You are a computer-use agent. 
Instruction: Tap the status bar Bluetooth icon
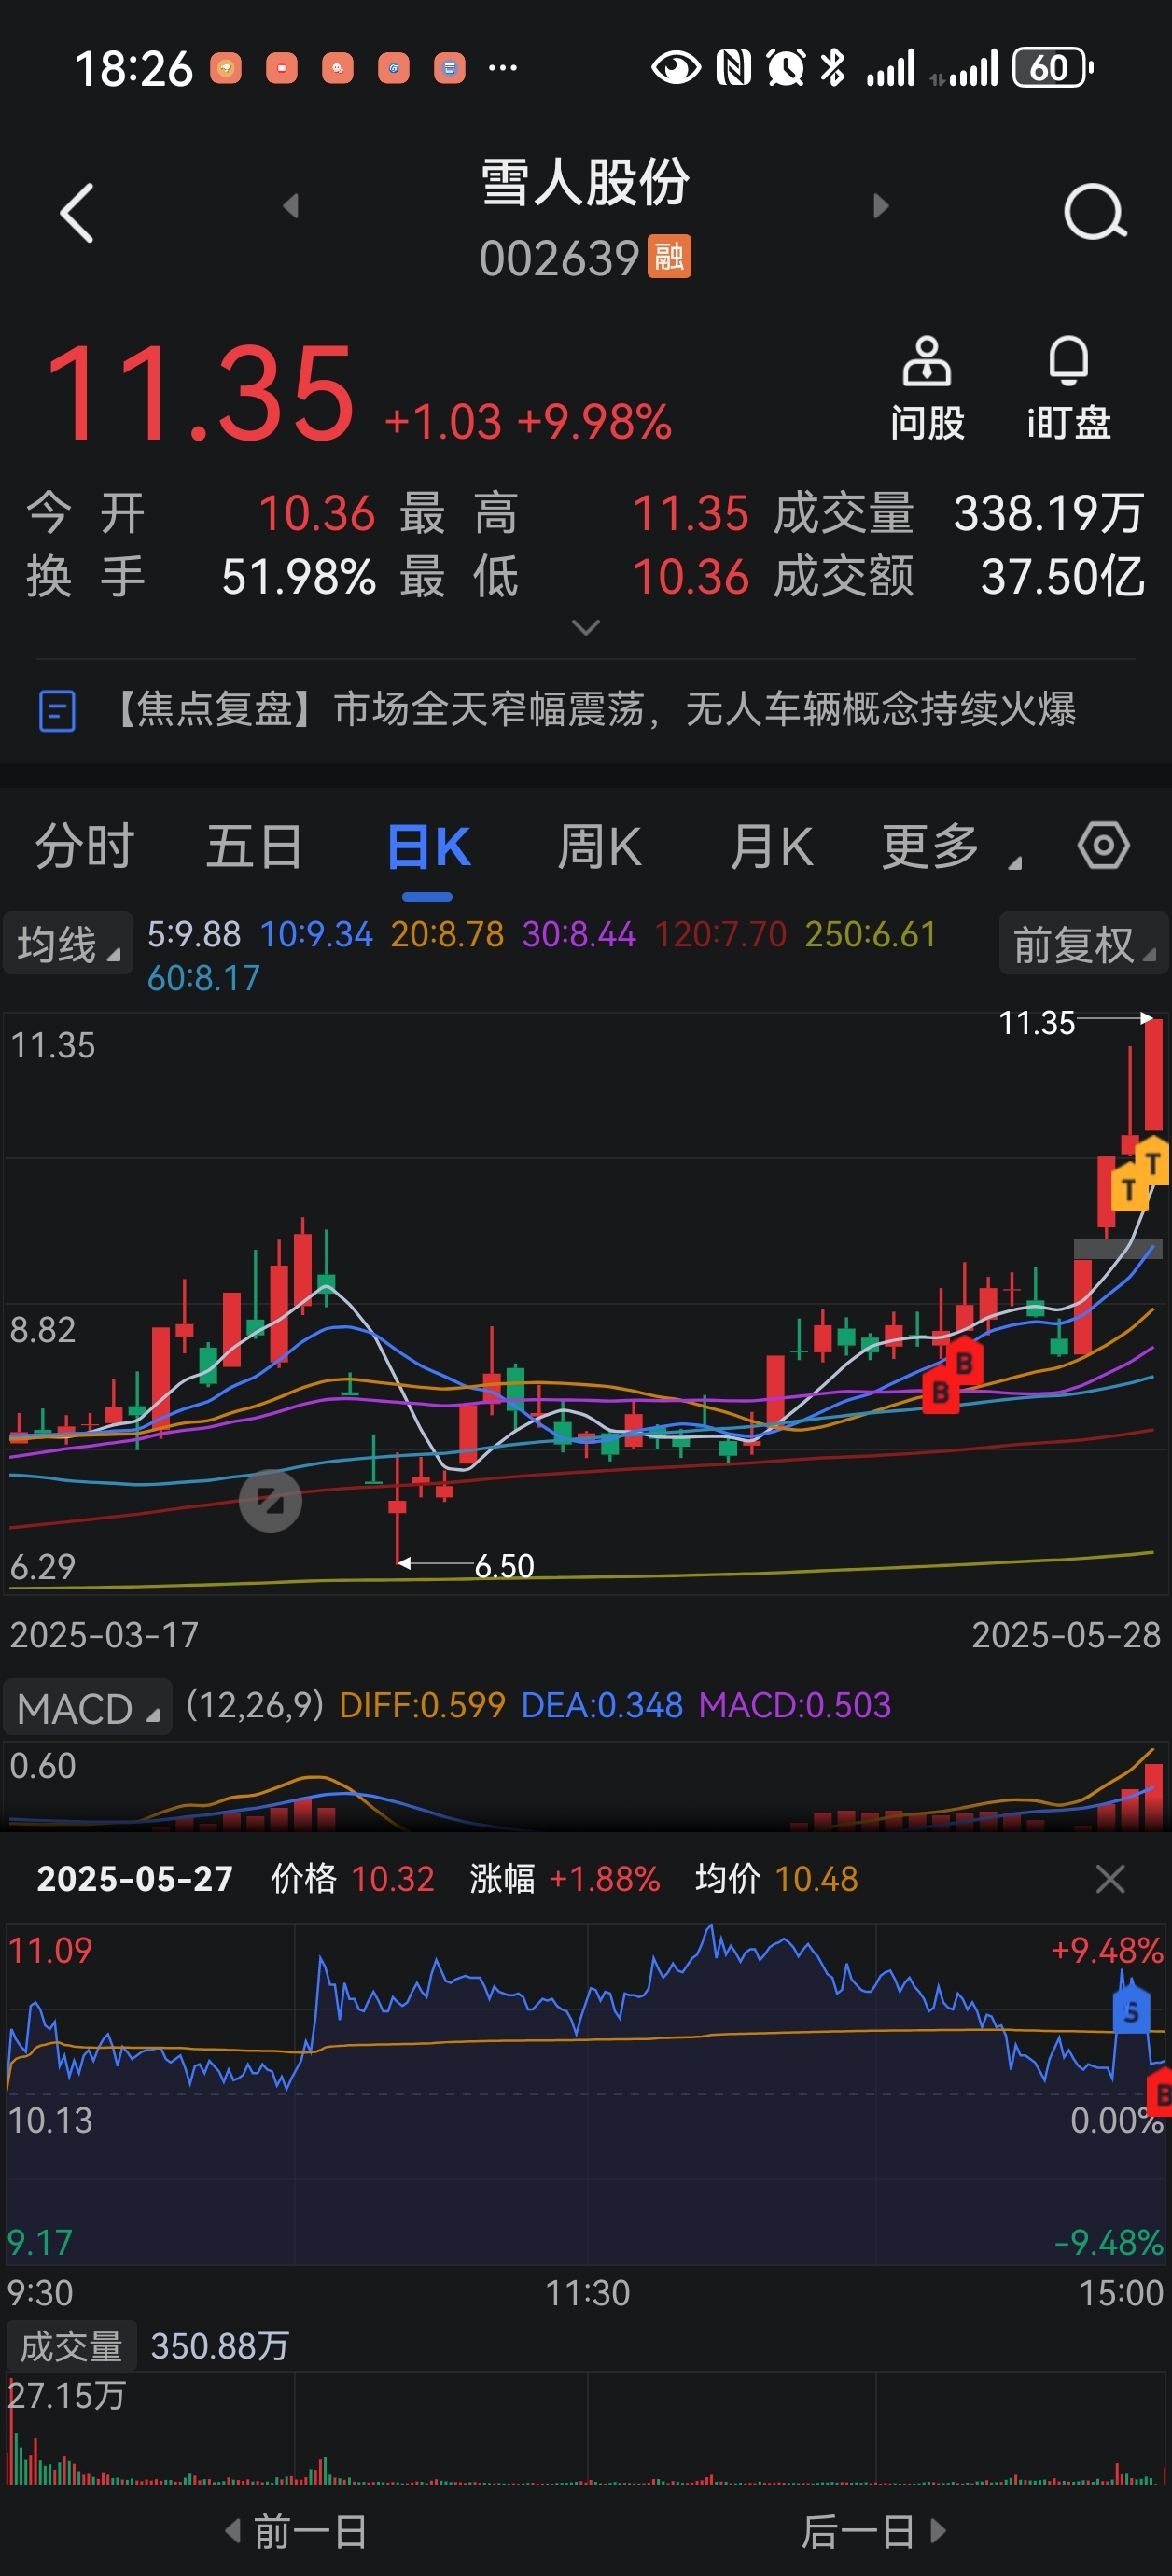point(832,68)
